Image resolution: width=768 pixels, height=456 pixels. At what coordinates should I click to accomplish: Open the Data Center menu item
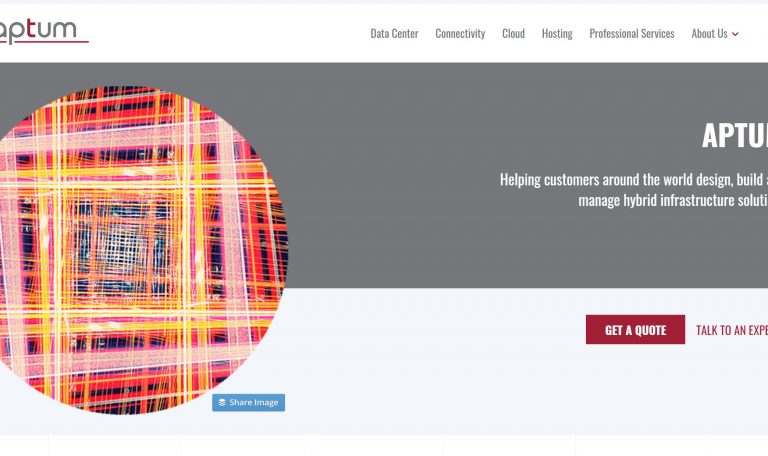(x=394, y=34)
